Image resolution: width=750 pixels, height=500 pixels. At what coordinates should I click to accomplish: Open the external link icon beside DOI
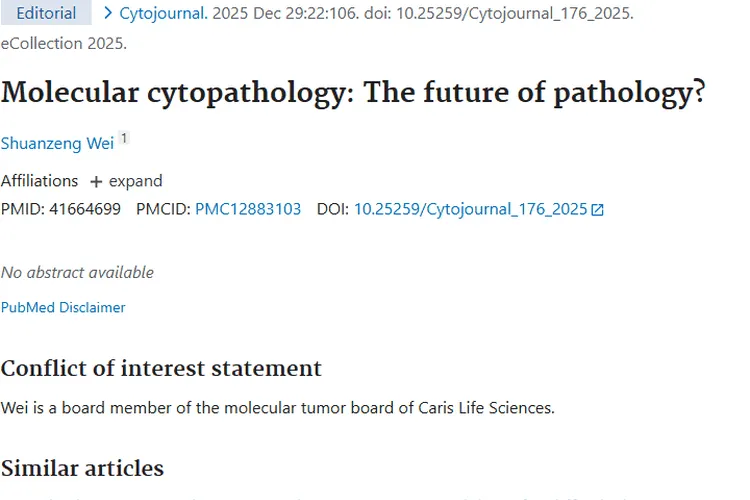(x=598, y=210)
